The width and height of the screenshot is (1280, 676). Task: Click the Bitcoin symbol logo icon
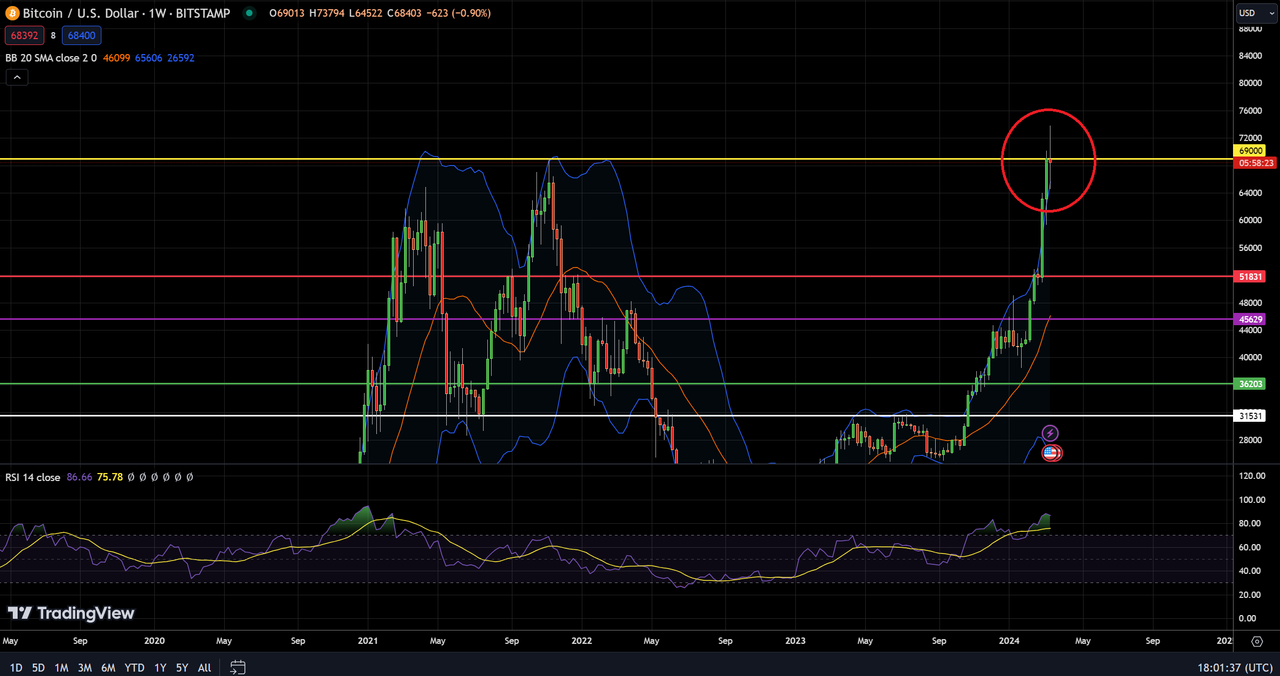tap(12, 13)
